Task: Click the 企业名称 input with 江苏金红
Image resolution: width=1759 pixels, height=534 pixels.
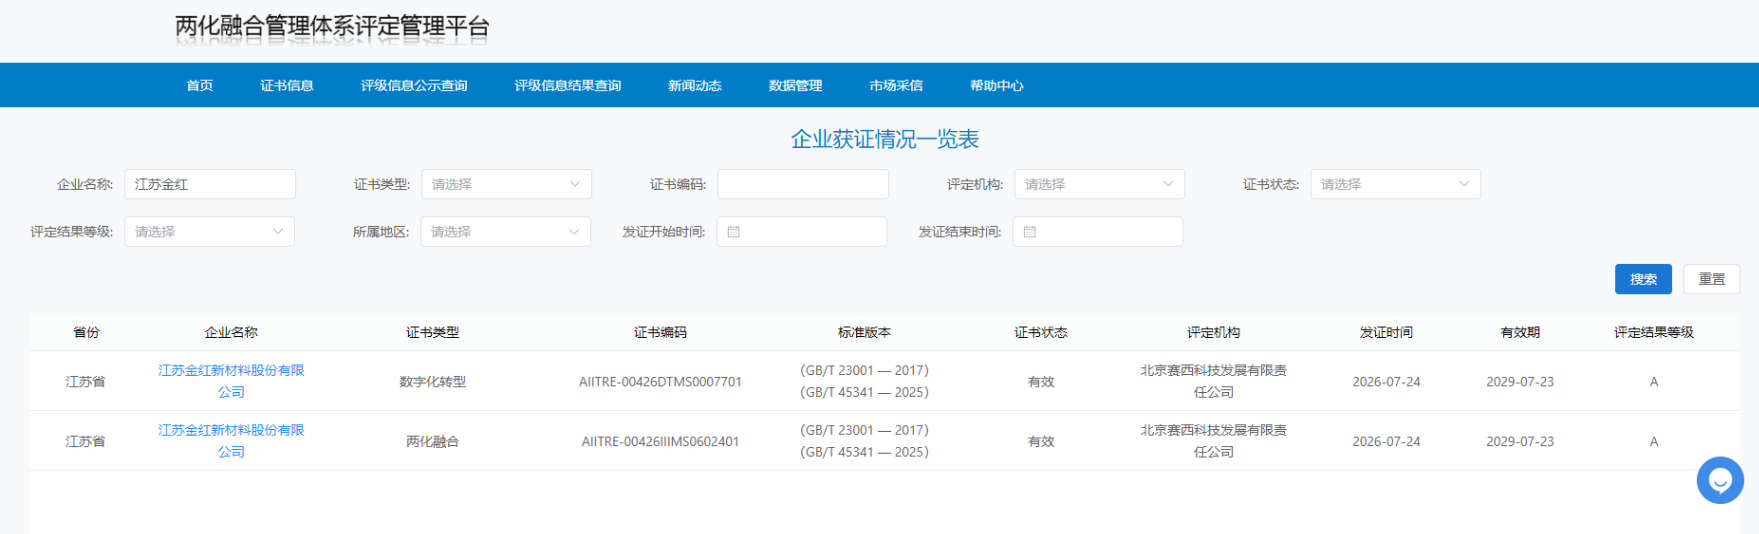Action: 210,184
